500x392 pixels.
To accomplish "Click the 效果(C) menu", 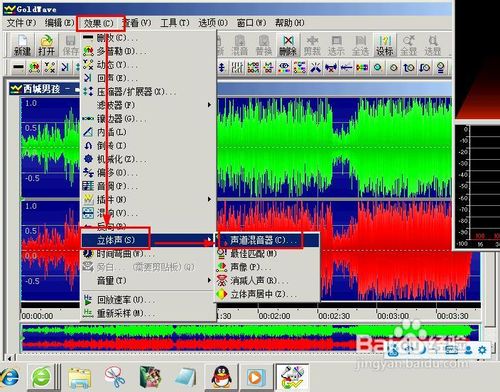I will (99, 23).
